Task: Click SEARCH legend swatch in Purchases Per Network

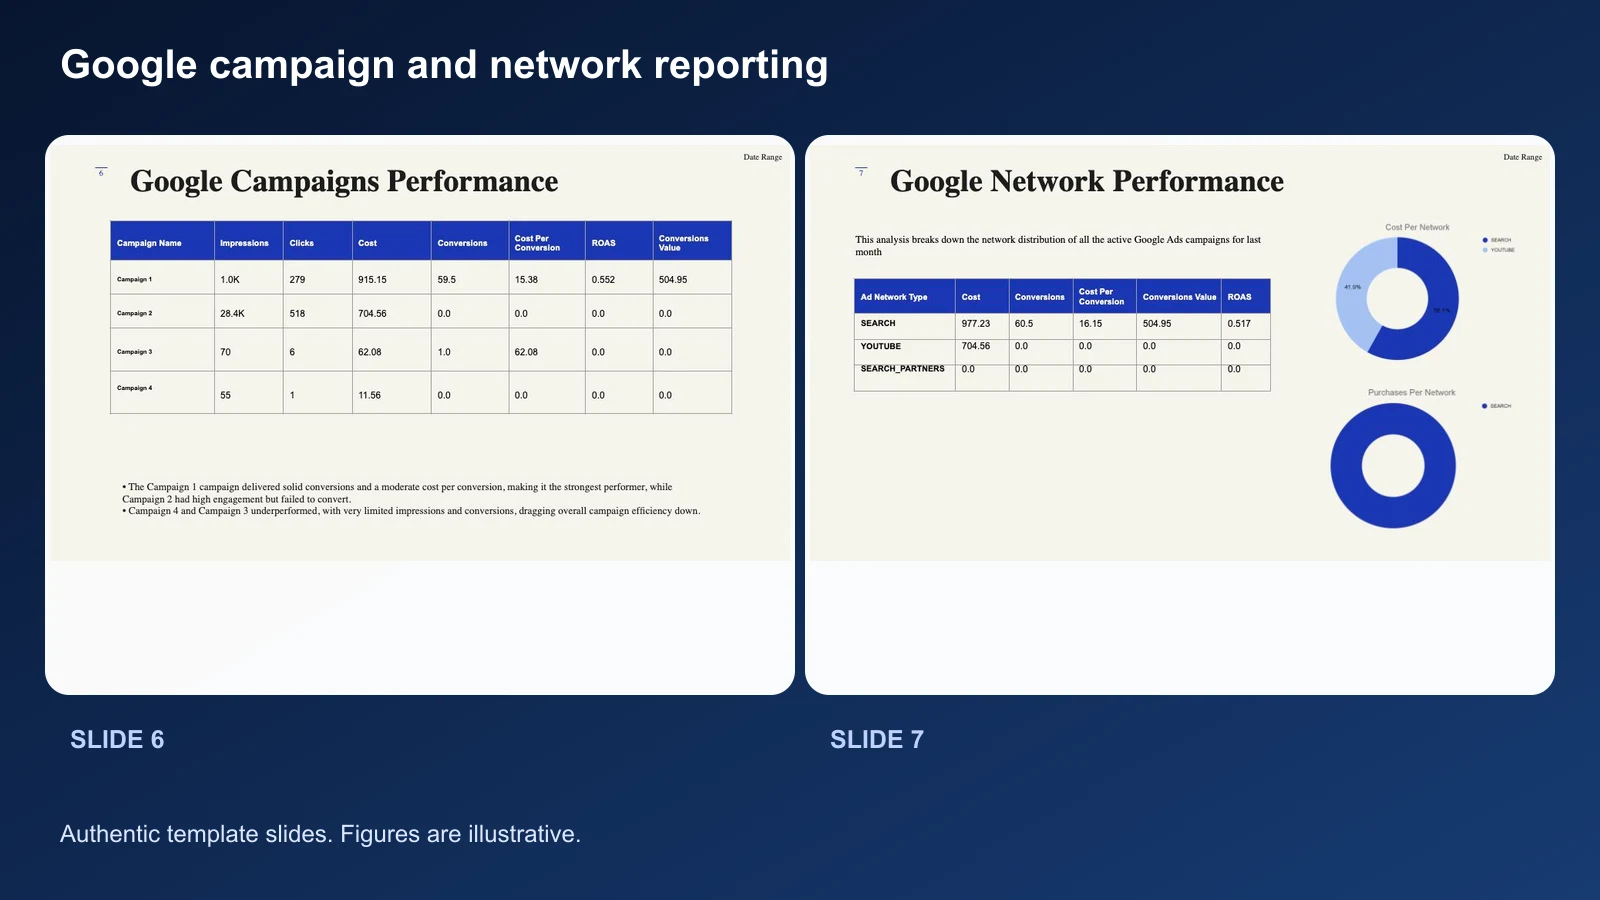Action: (x=1485, y=406)
